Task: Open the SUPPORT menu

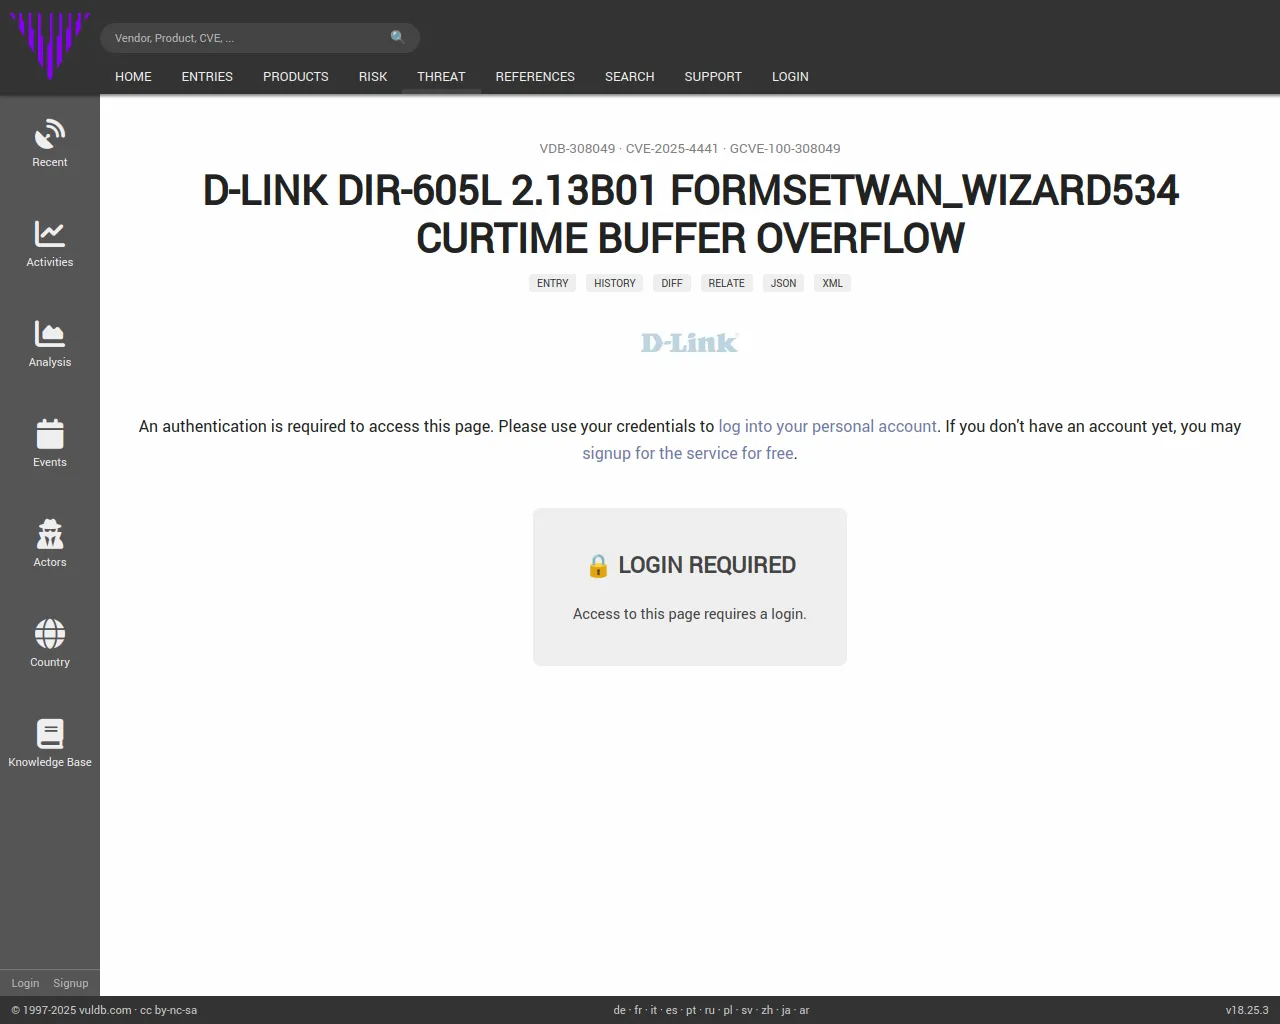Action: tap(713, 77)
